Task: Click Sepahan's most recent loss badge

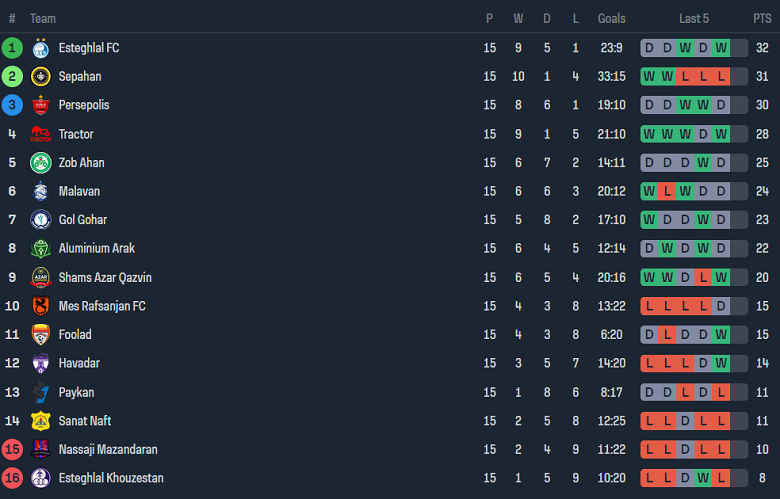Action: (x=721, y=77)
